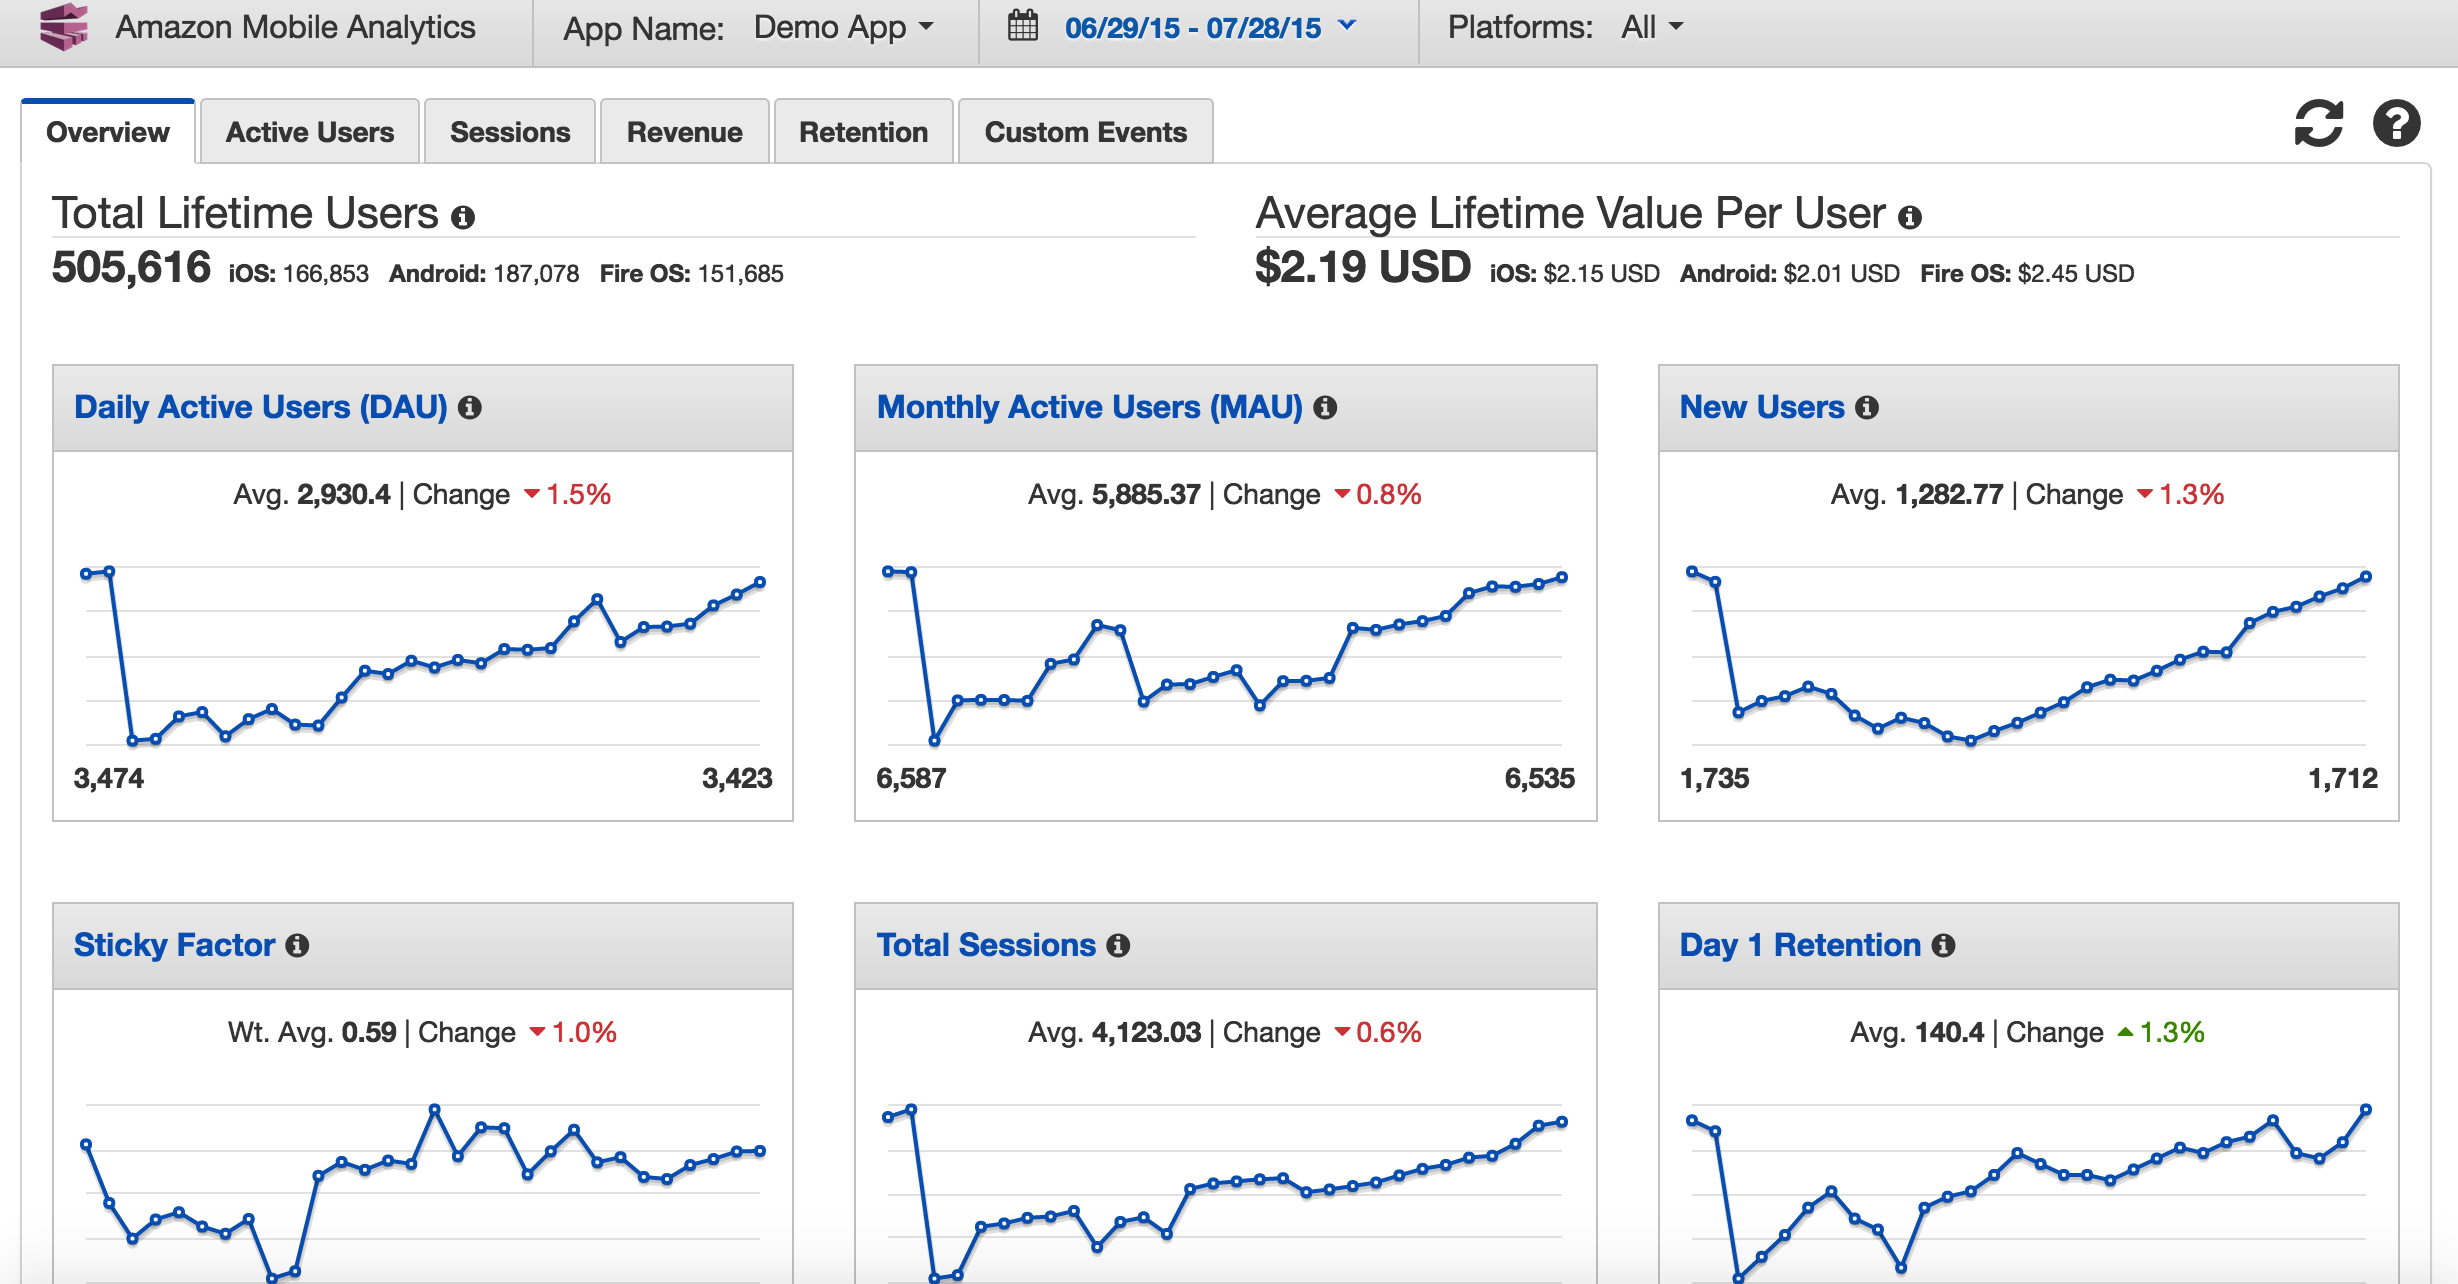Open the Retention tab
The height and width of the screenshot is (1284, 2458).
[x=863, y=132]
